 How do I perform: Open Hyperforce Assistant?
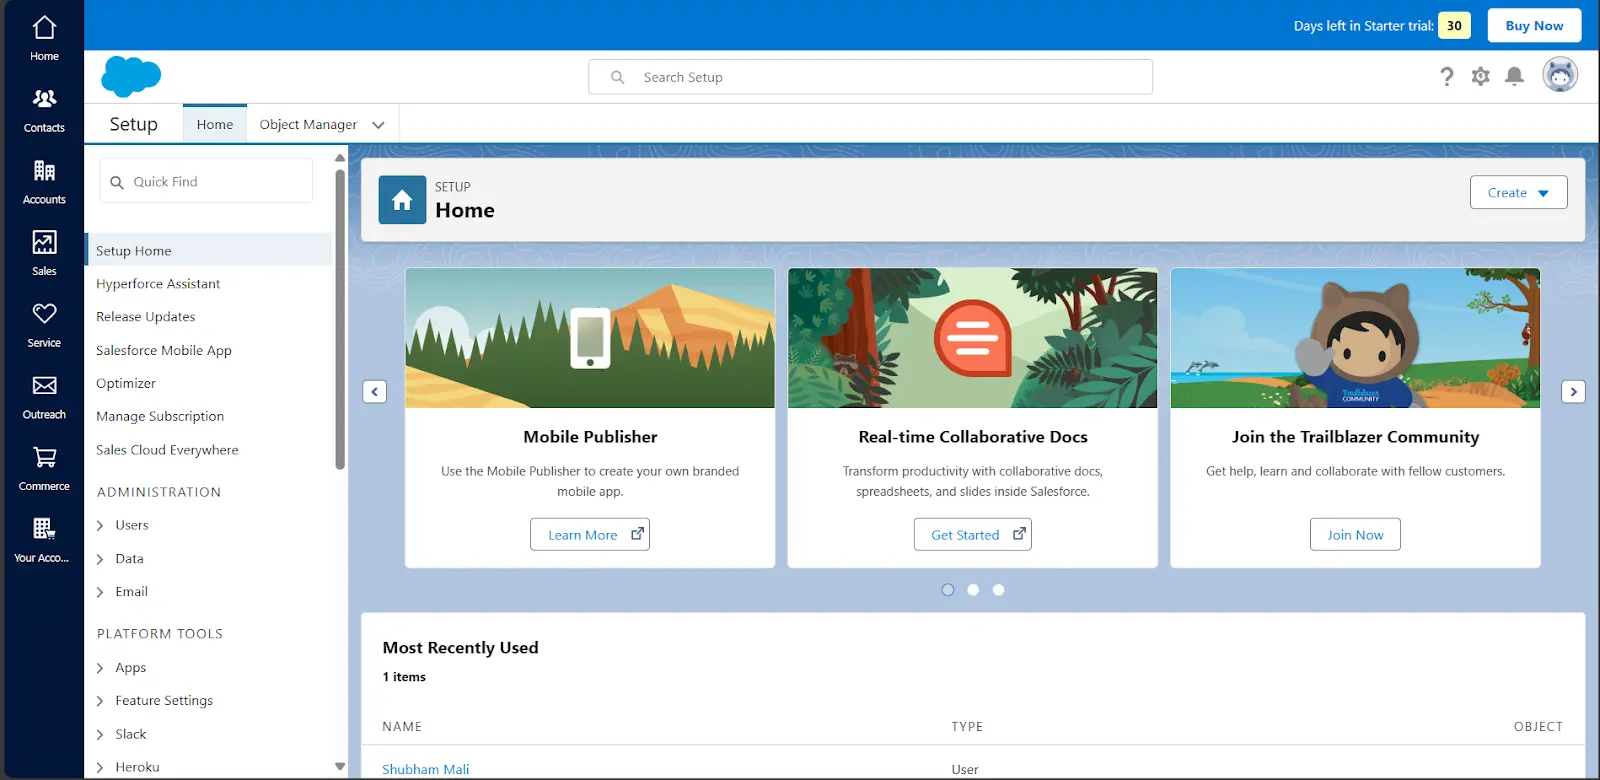point(158,284)
